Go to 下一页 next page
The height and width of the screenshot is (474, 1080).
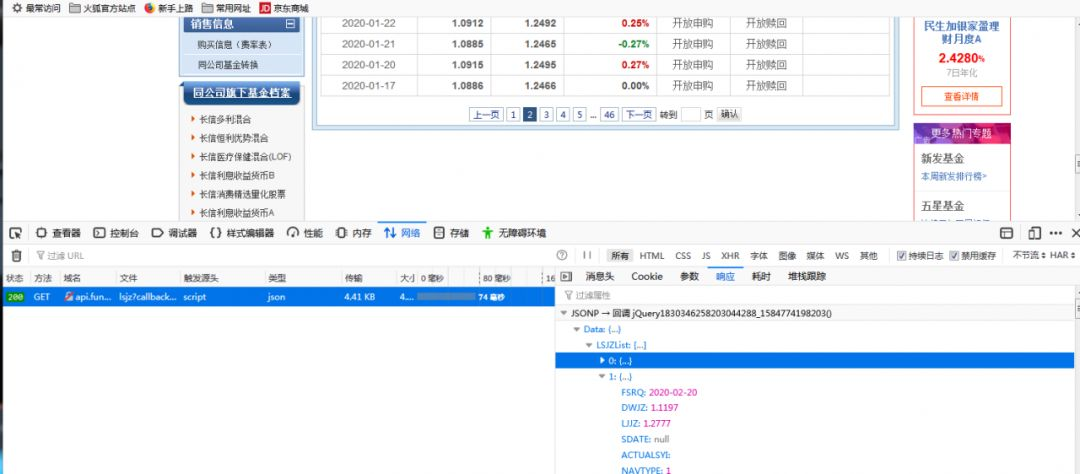638,115
